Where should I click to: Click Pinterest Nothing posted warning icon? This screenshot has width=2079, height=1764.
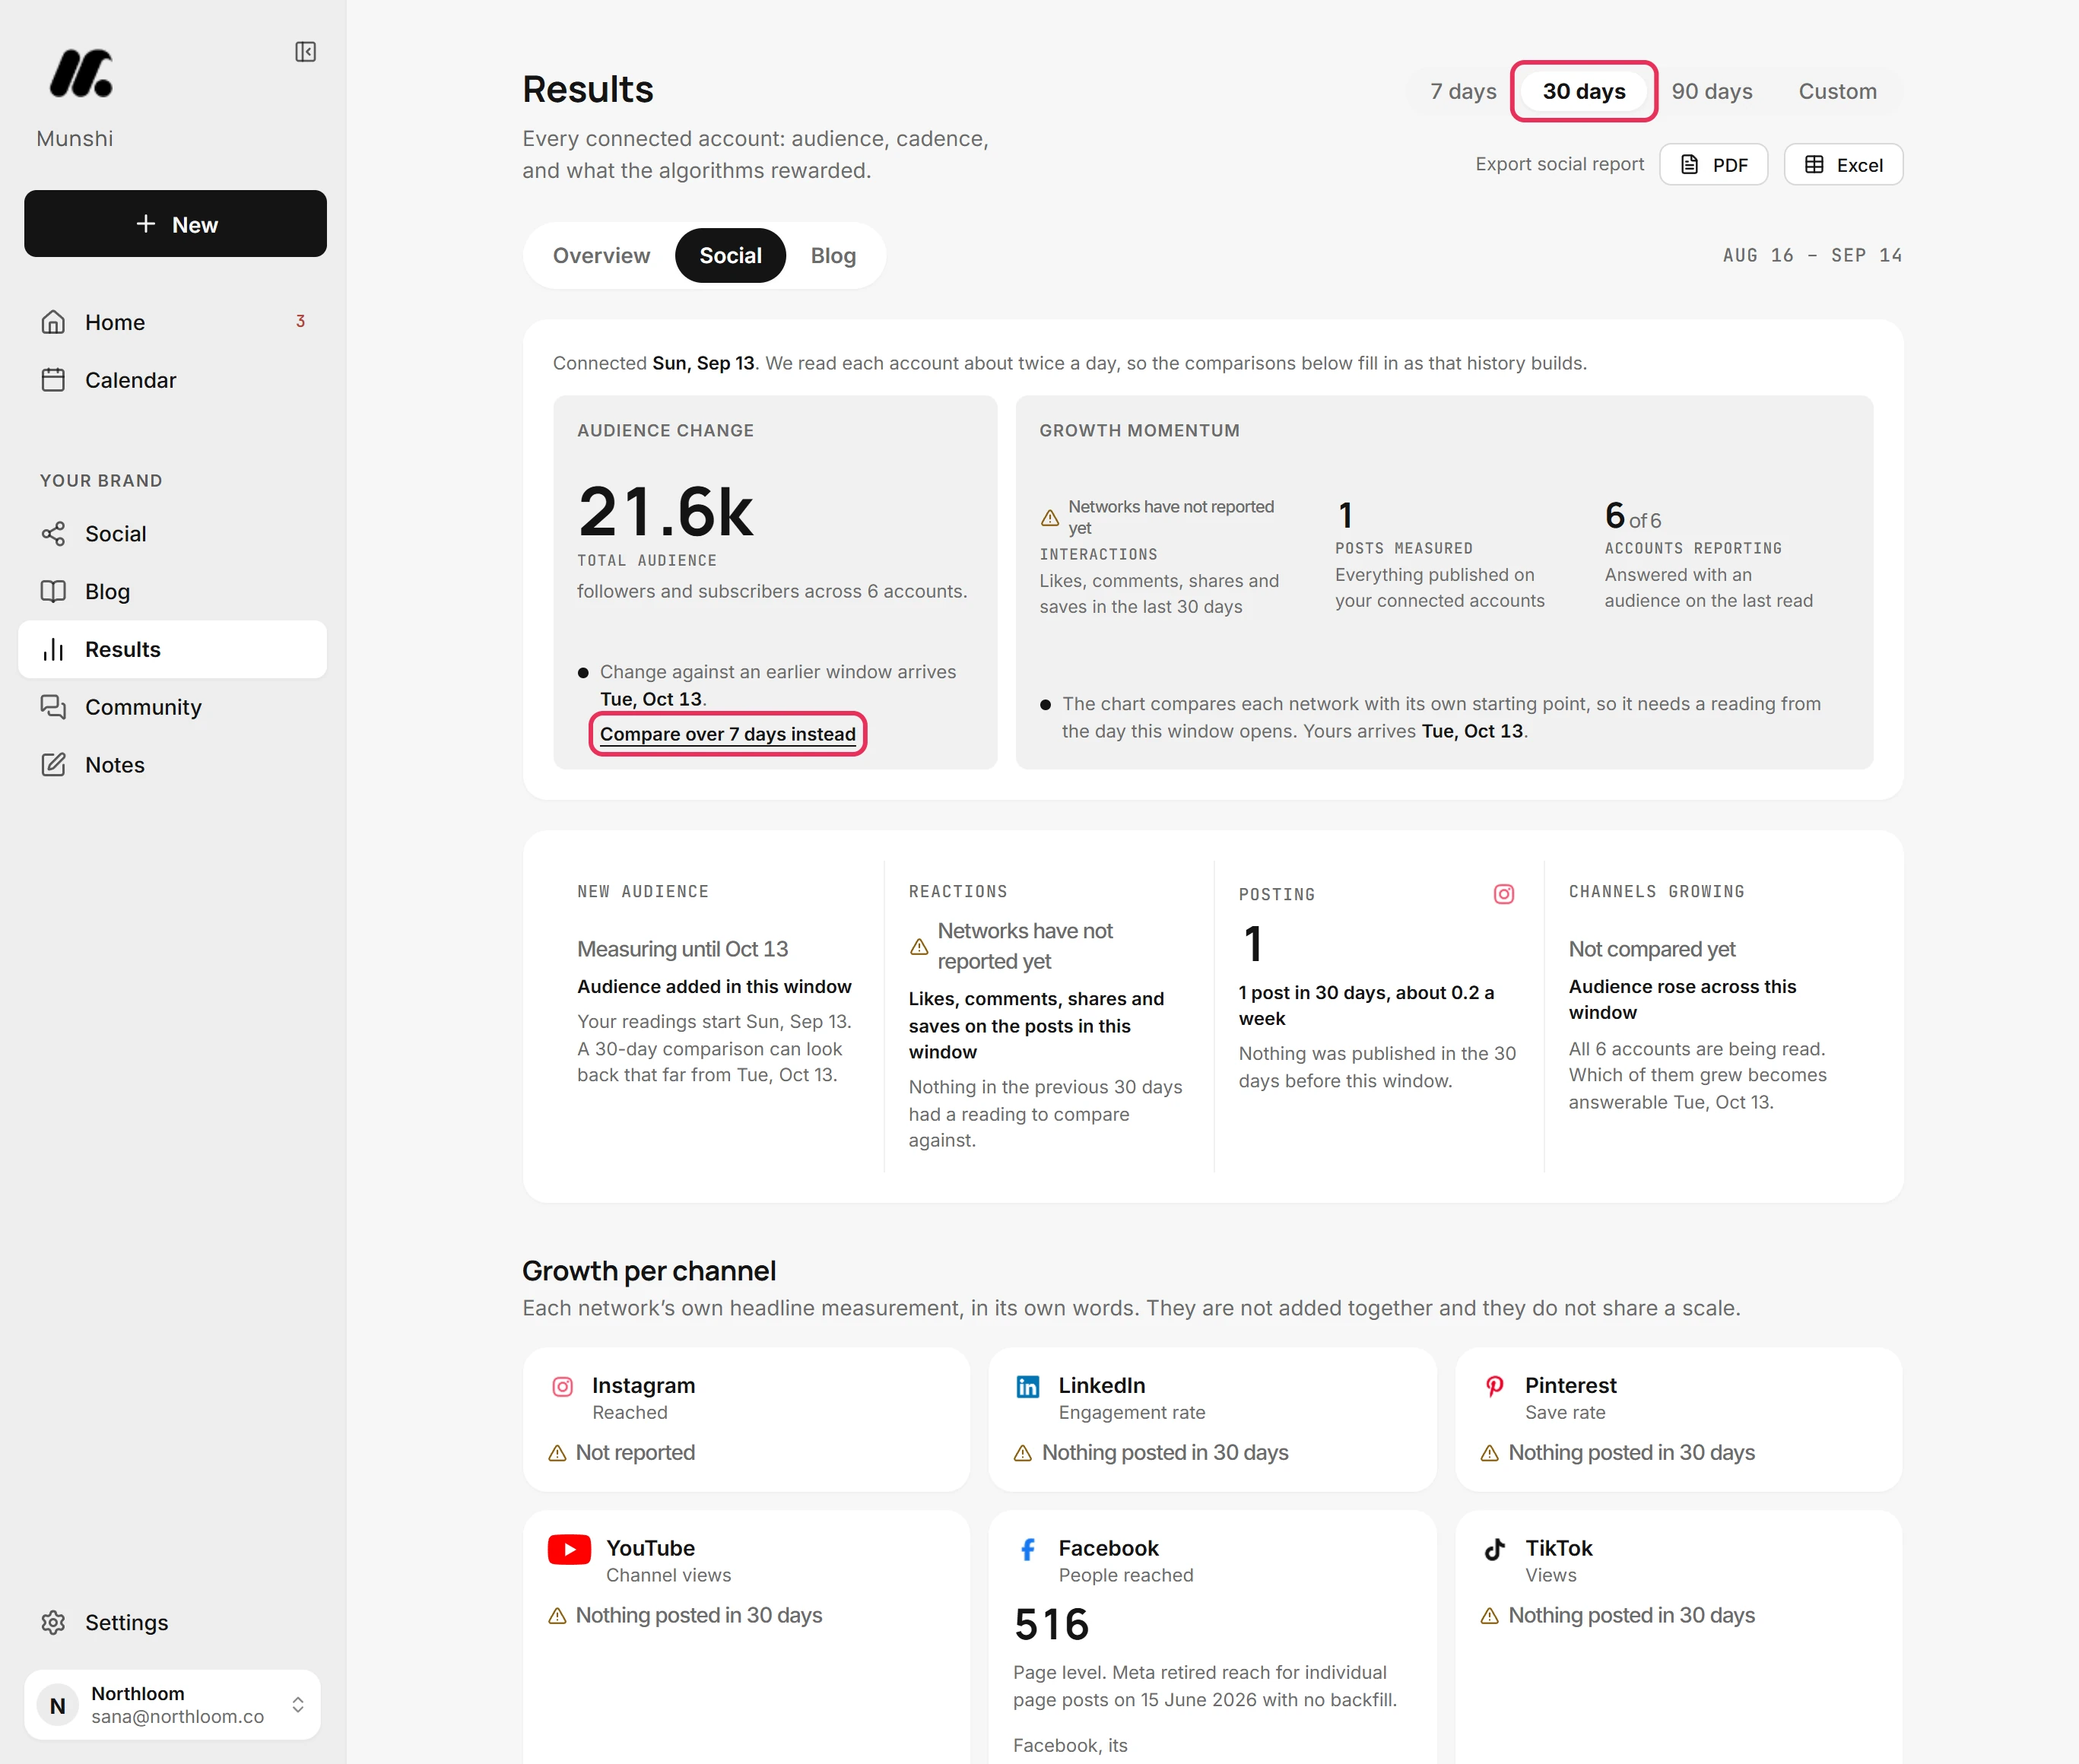click(1489, 1453)
